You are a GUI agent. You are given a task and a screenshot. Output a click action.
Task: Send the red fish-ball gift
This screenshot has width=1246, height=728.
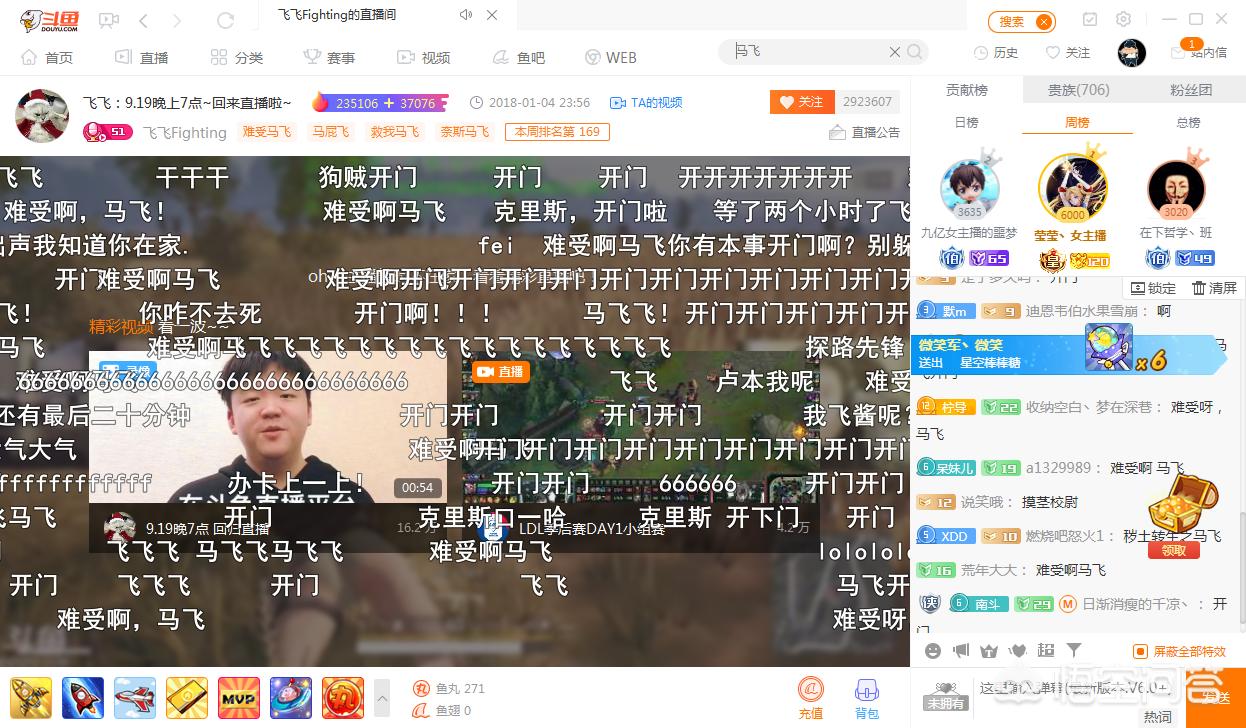click(x=343, y=698)
